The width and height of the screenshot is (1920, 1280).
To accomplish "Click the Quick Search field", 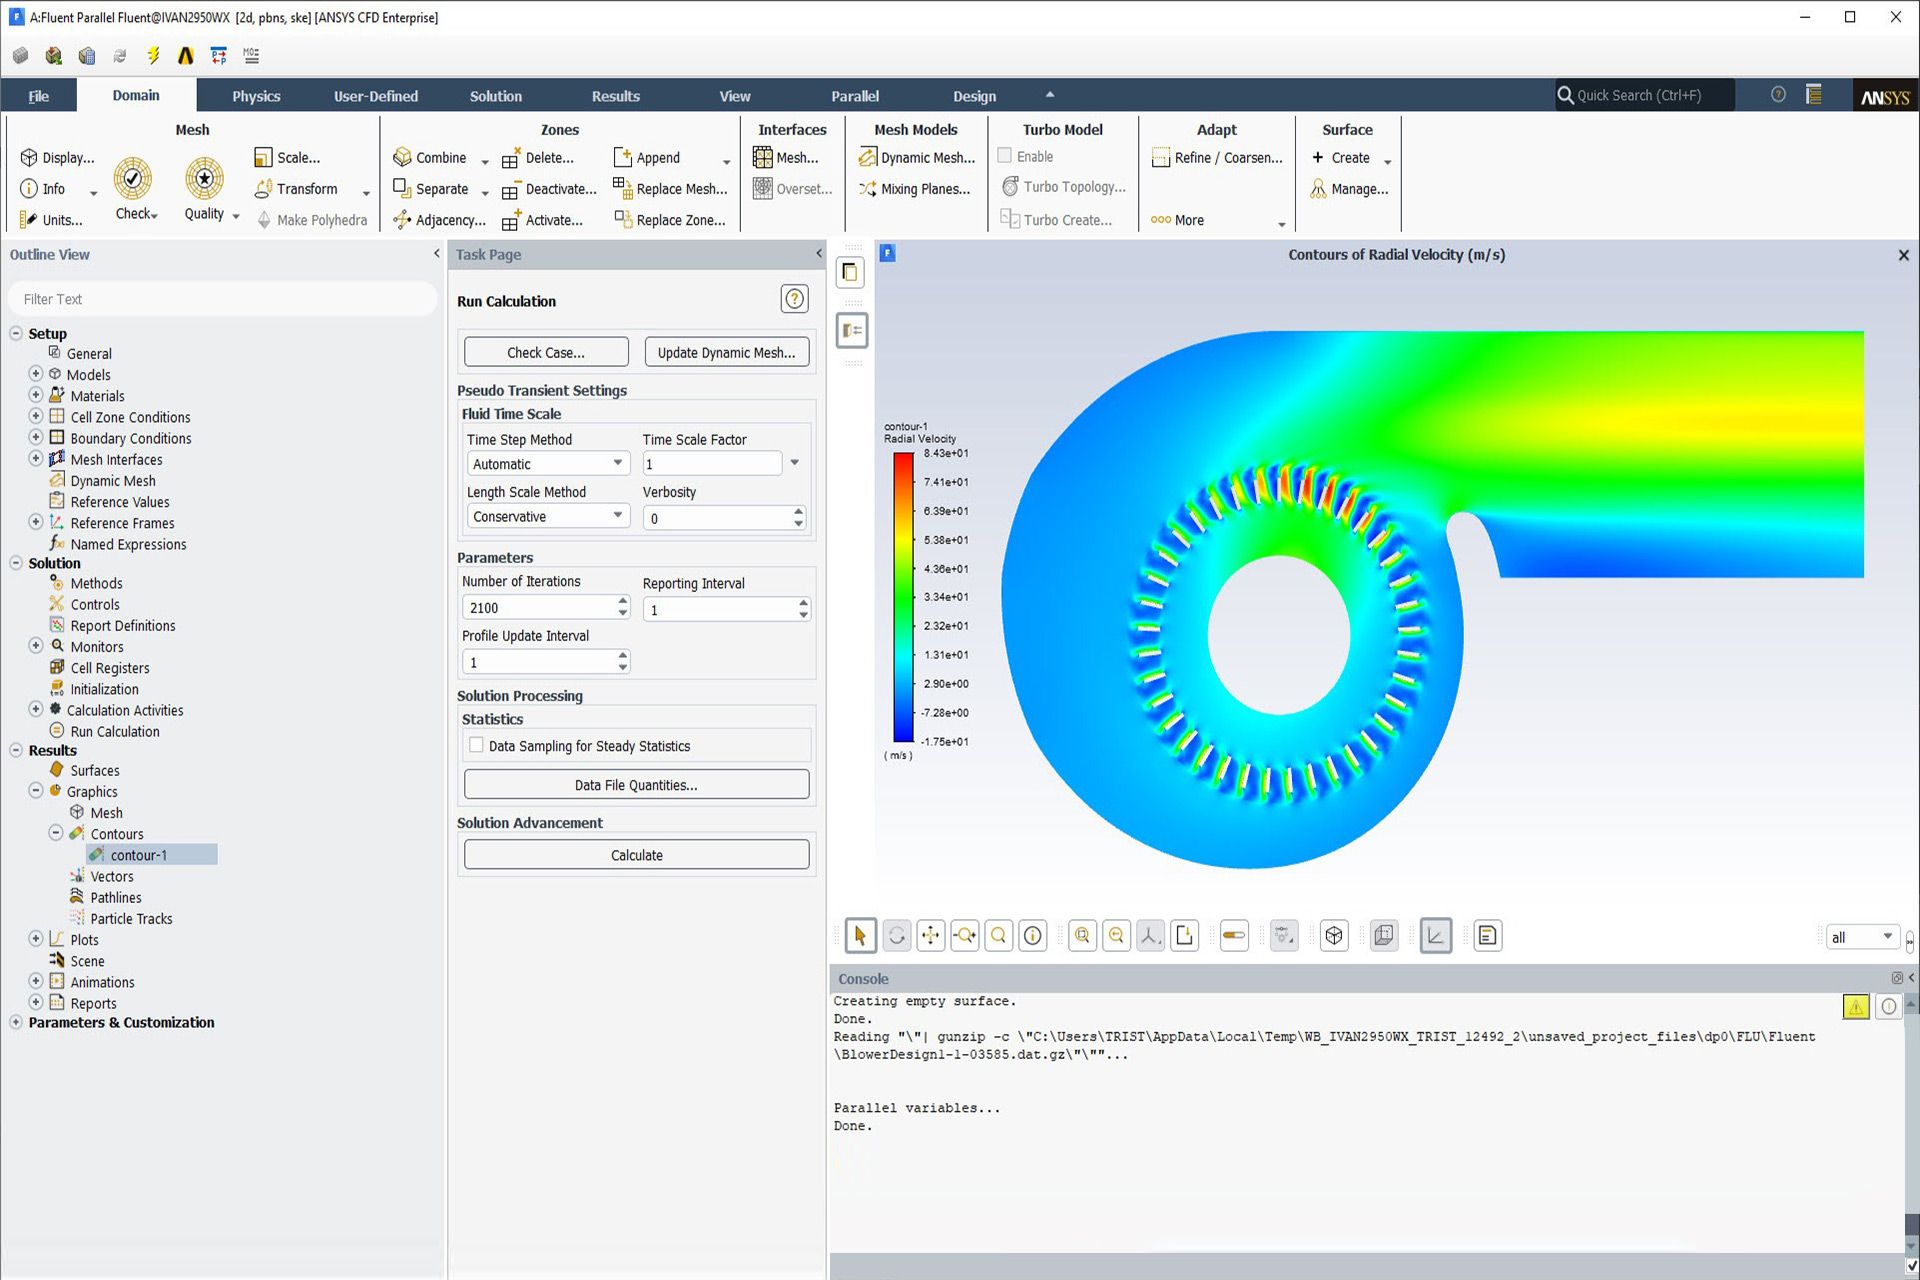I will 1643,95.
